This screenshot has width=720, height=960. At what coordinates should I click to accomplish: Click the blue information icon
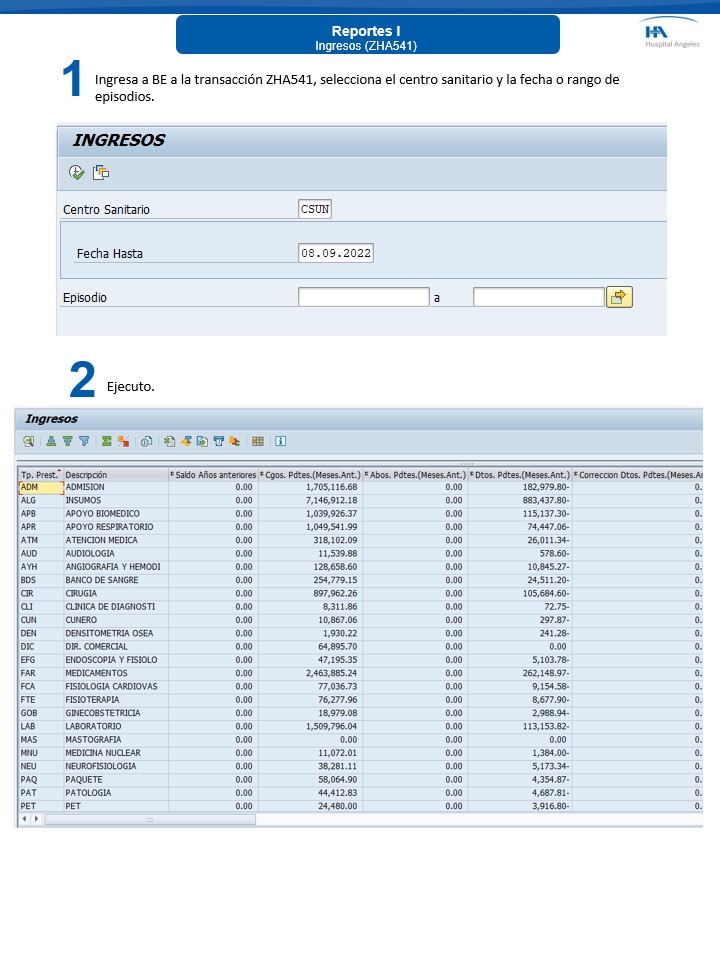(281, 441)
